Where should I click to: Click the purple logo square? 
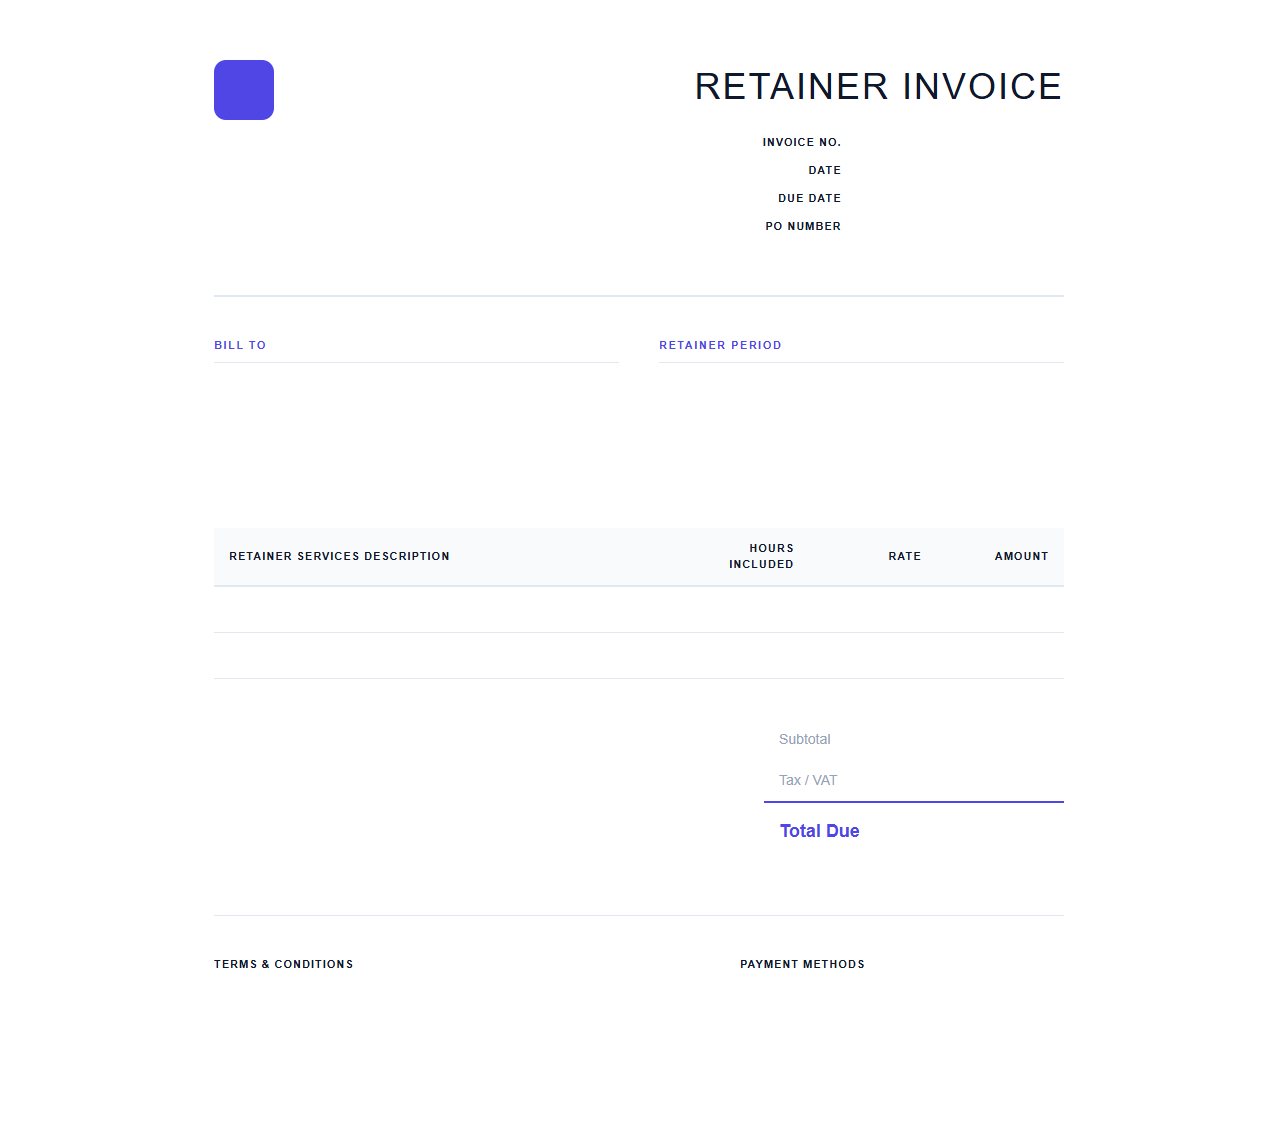[244, 90]
